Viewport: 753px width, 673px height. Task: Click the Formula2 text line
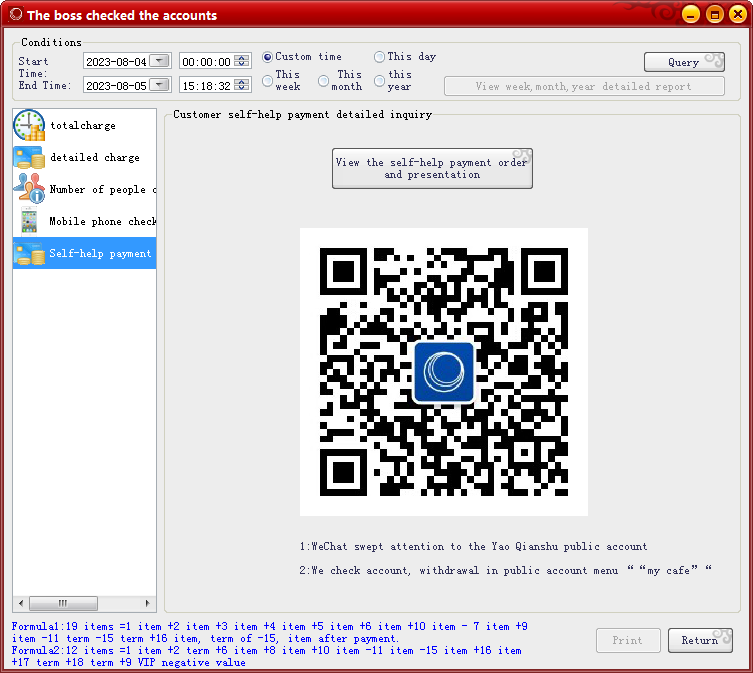(267, 656)
